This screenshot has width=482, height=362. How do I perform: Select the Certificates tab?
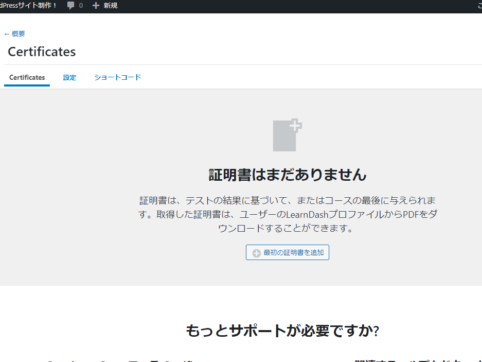27,77
